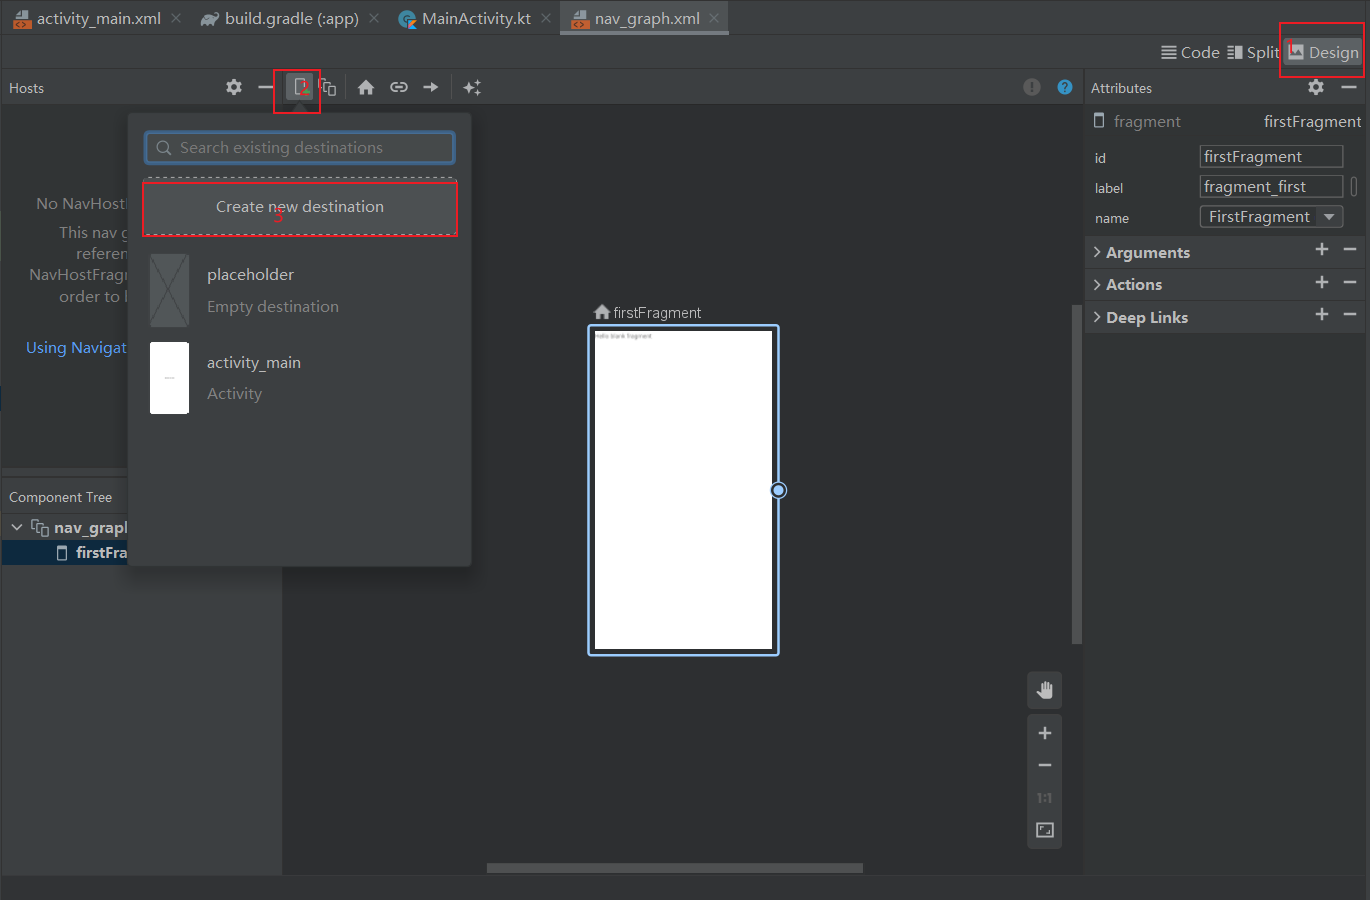Click the nested graph toolbar icon

coord(328,87)
